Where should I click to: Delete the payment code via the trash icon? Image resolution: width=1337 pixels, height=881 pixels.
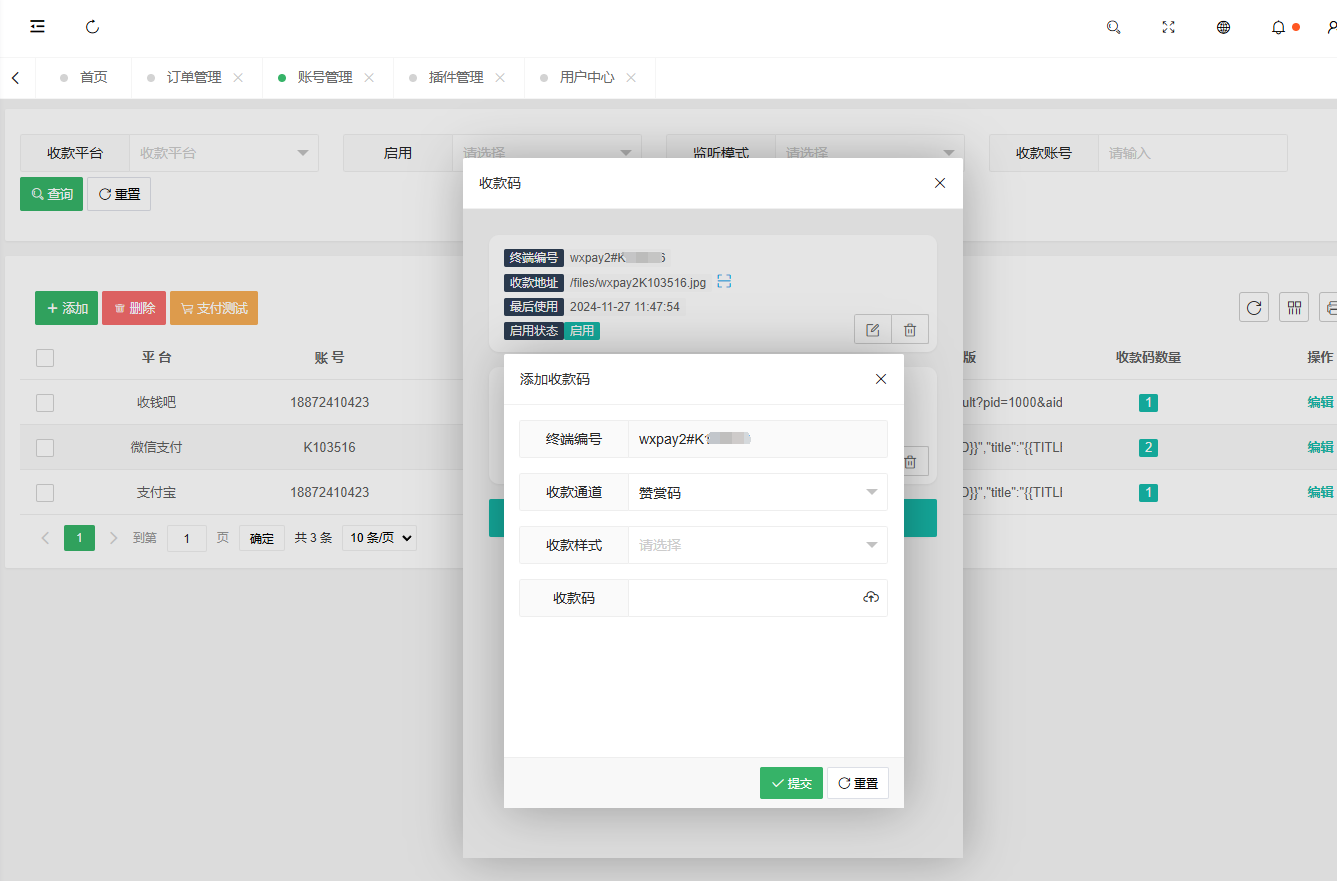910,328
